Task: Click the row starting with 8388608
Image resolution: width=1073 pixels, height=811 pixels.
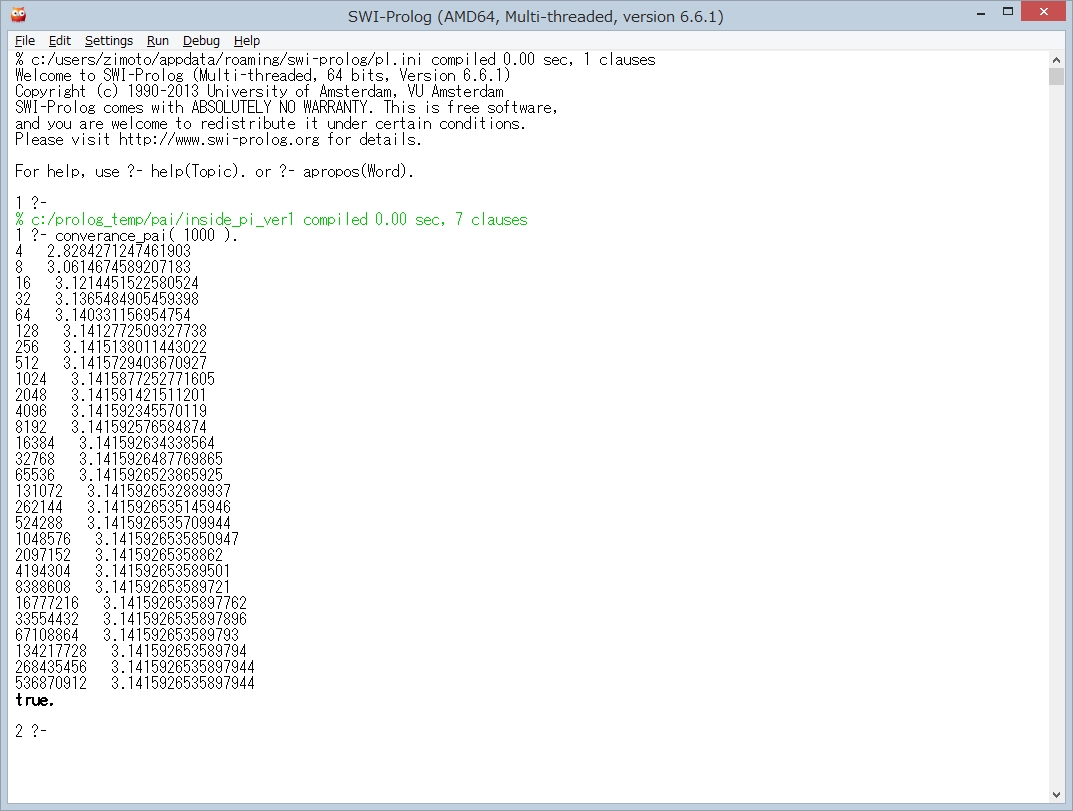Action: [x=123, y=587]
